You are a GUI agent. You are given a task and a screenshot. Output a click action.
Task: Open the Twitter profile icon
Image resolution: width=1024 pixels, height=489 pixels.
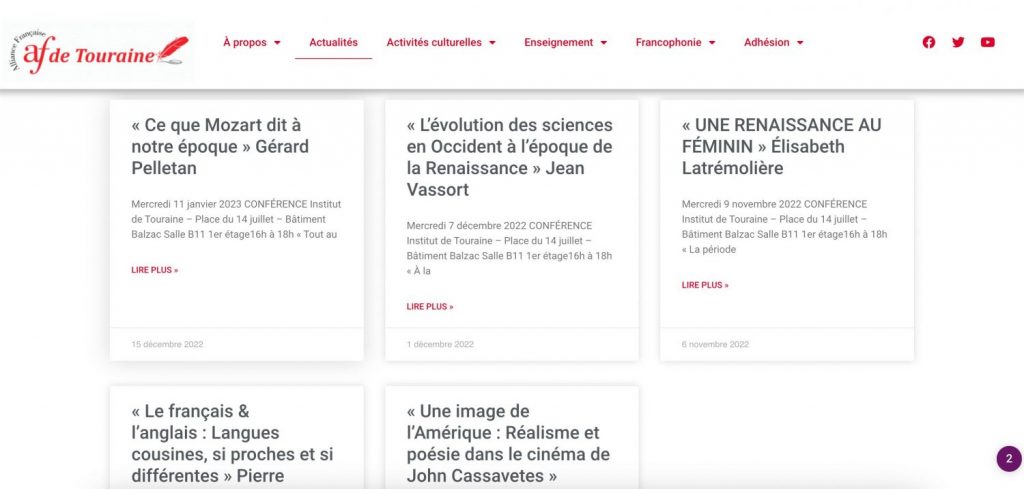(x=958, y=42)
